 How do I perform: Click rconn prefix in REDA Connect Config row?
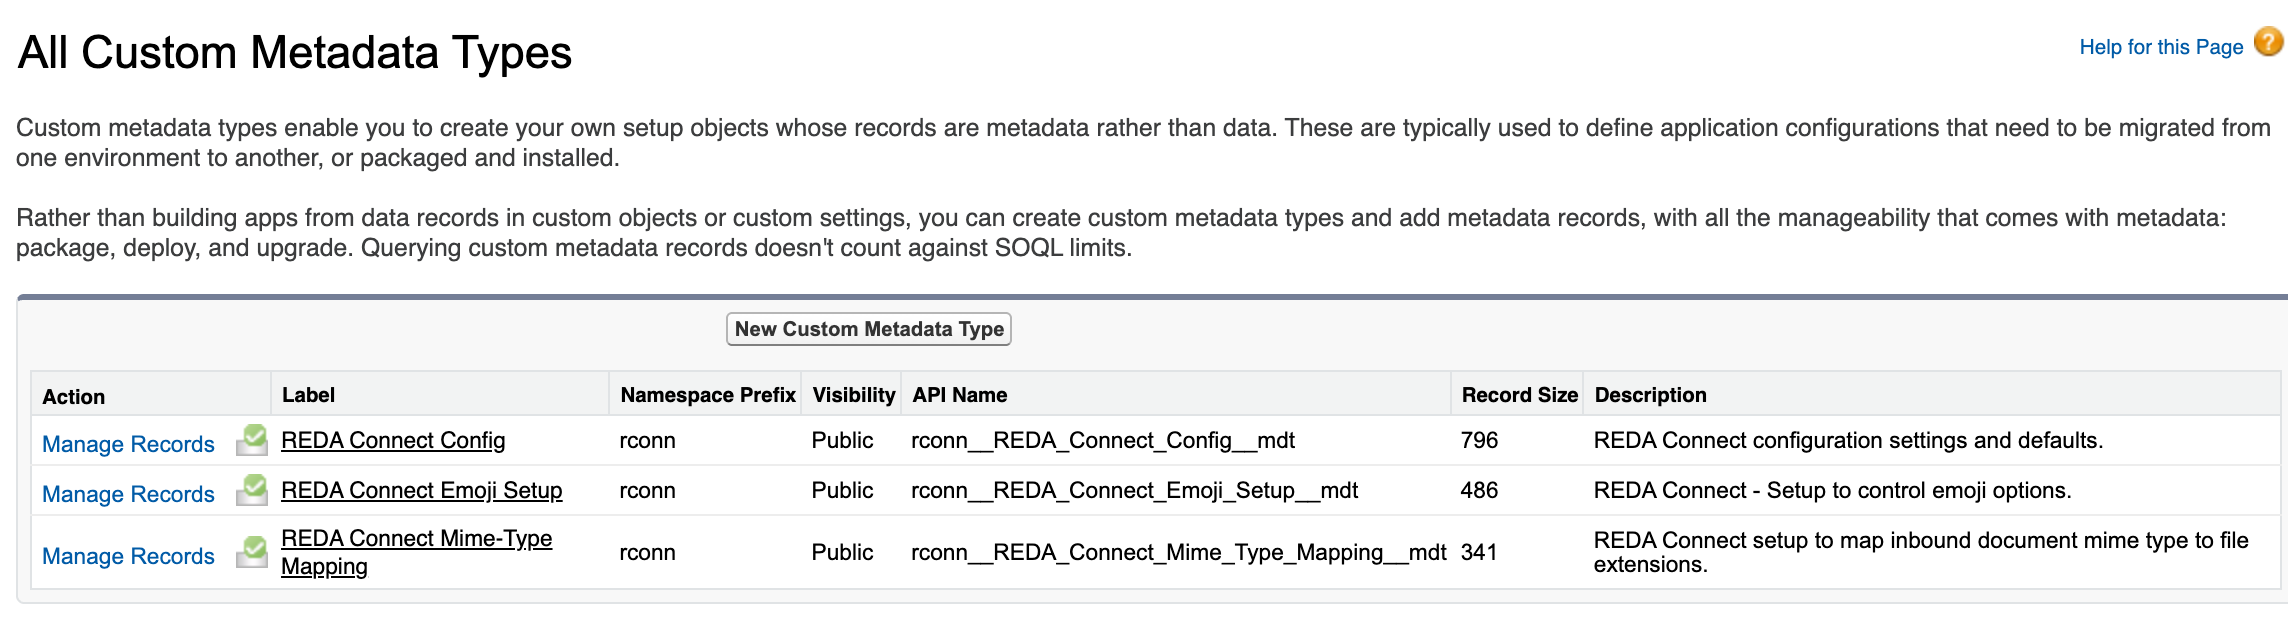(x=647, y=440)
